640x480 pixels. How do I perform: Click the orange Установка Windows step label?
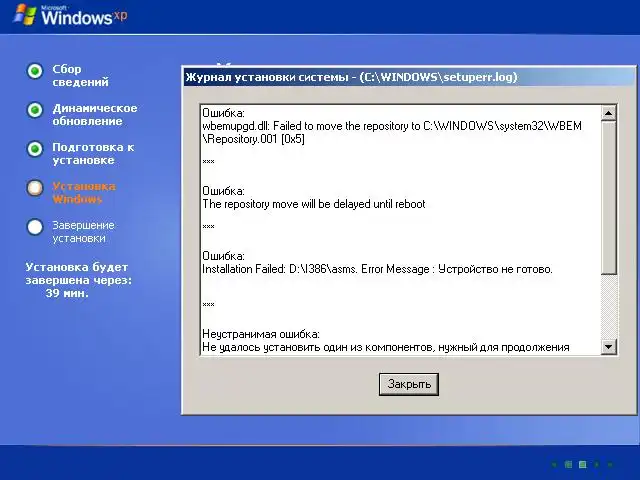(84, 193)
